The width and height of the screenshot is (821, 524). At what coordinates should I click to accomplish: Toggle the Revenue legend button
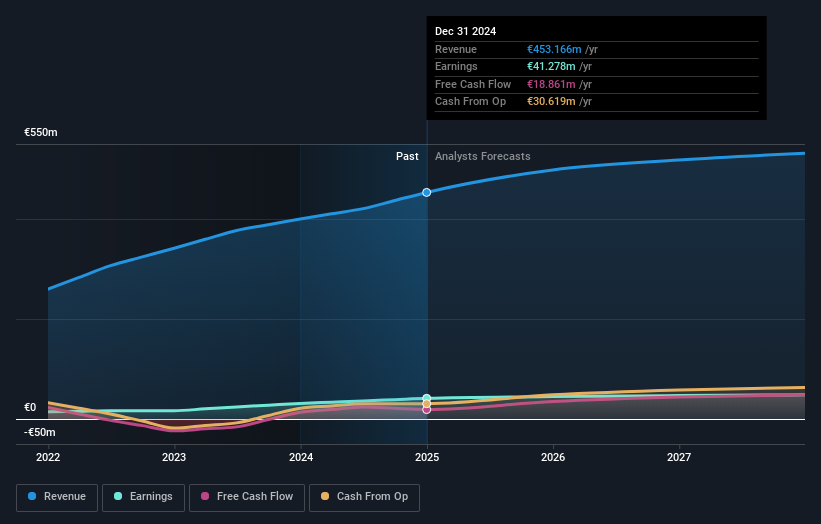point(57,497)
